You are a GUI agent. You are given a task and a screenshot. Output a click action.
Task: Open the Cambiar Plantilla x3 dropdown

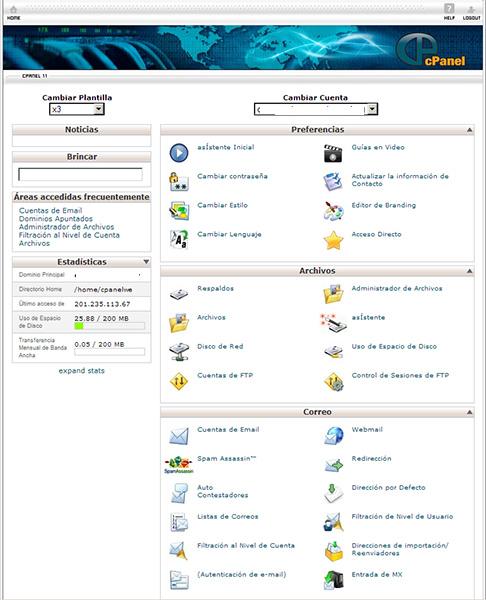(x=77, y=109)
